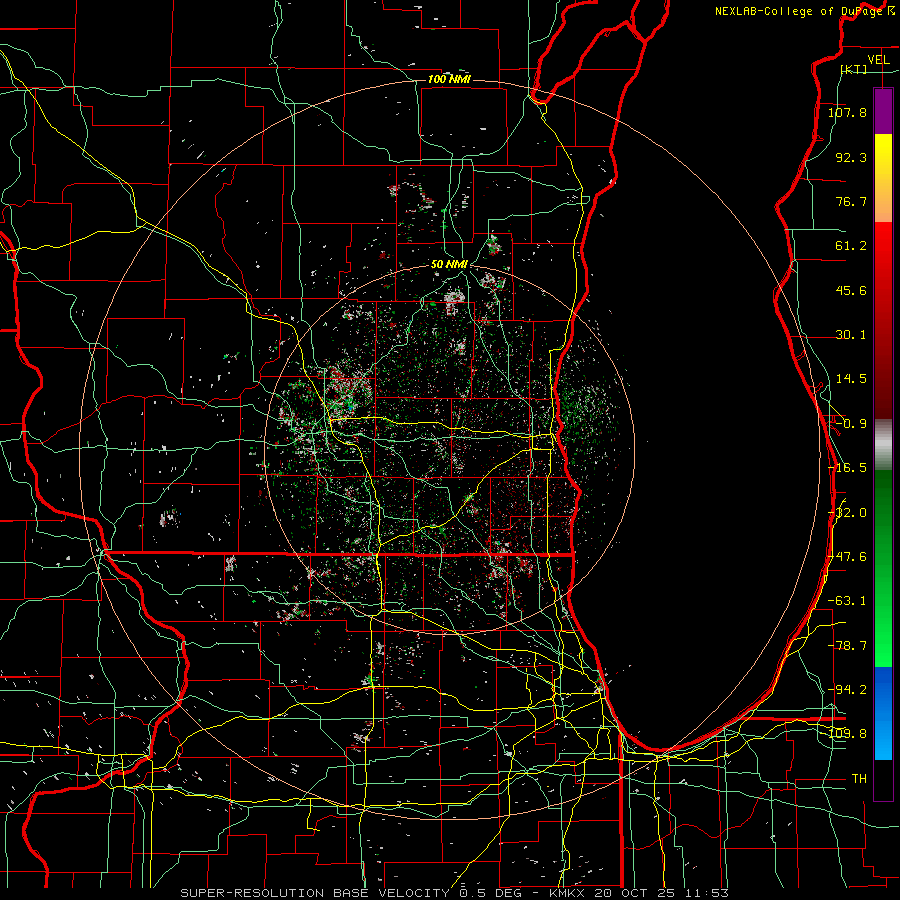Image resolution: width=900 pixels, height=900 pixels.
Task: Select the -16.5 scale value
Action: (x=847, y=468)
